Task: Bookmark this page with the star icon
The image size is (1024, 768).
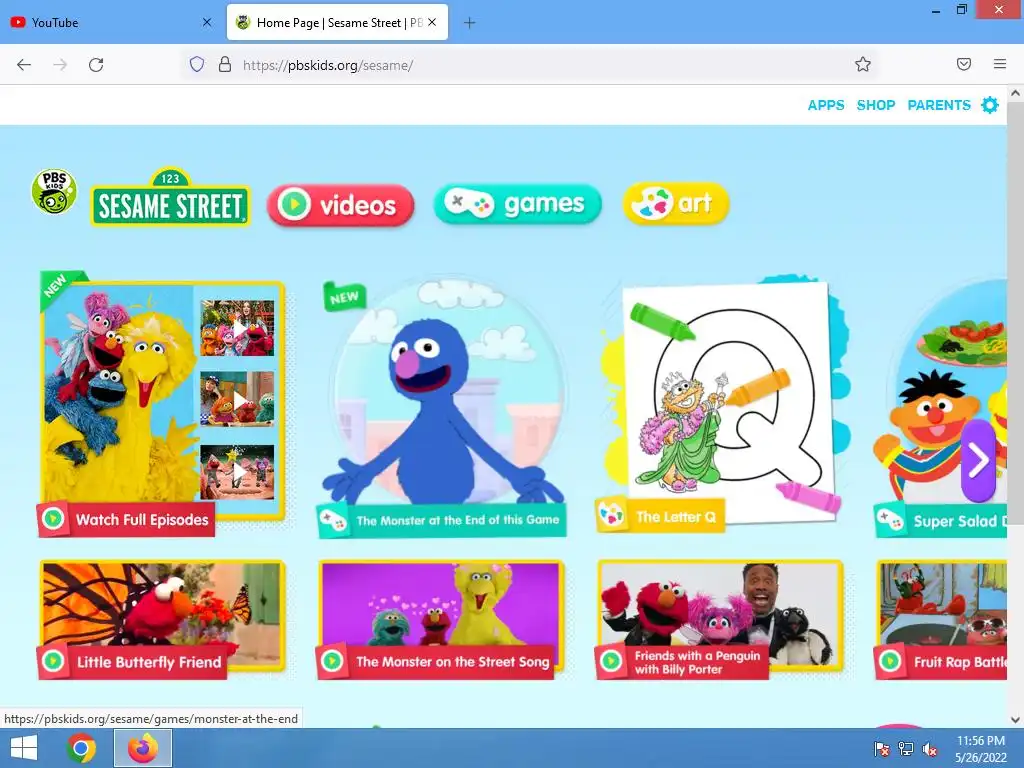Action: [x=863, y=64]
